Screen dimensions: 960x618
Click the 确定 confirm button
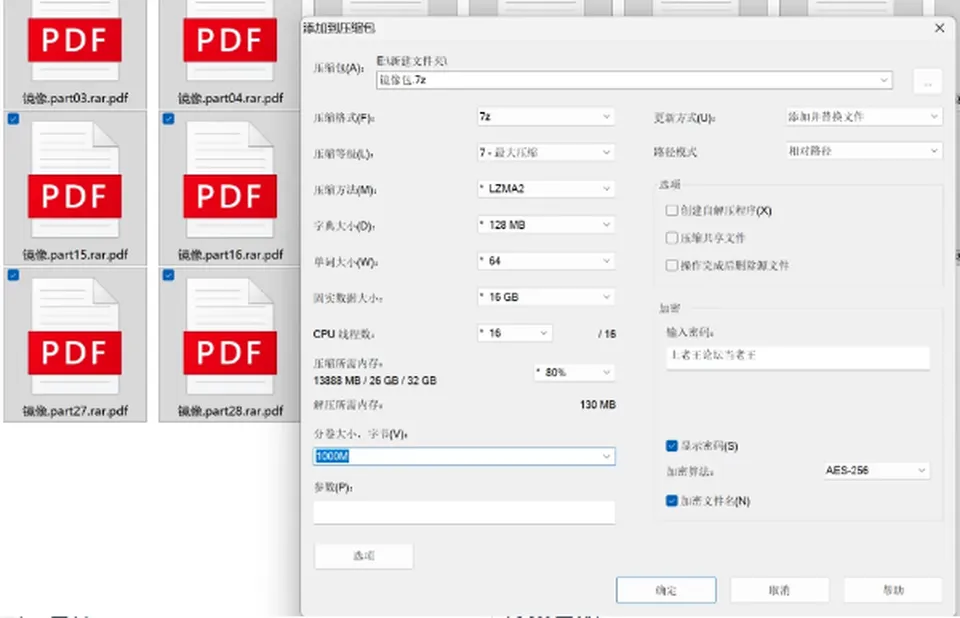(666, 590)
